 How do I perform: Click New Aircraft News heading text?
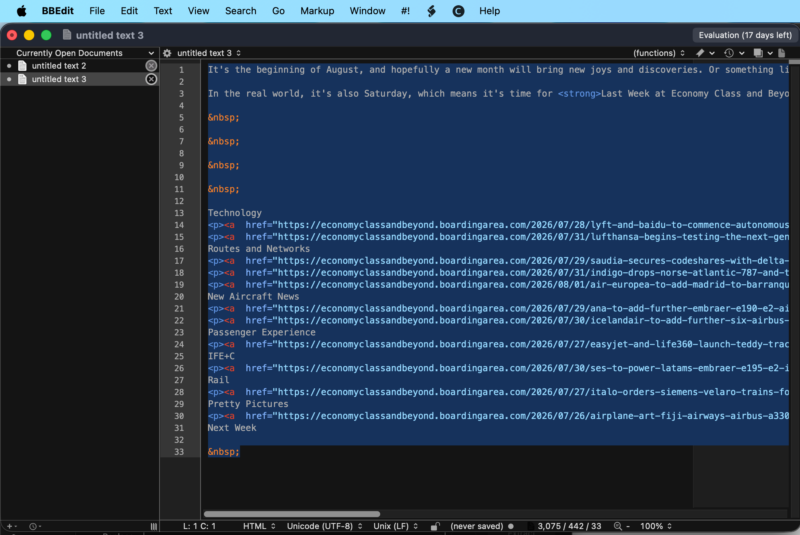pos(253,296)
